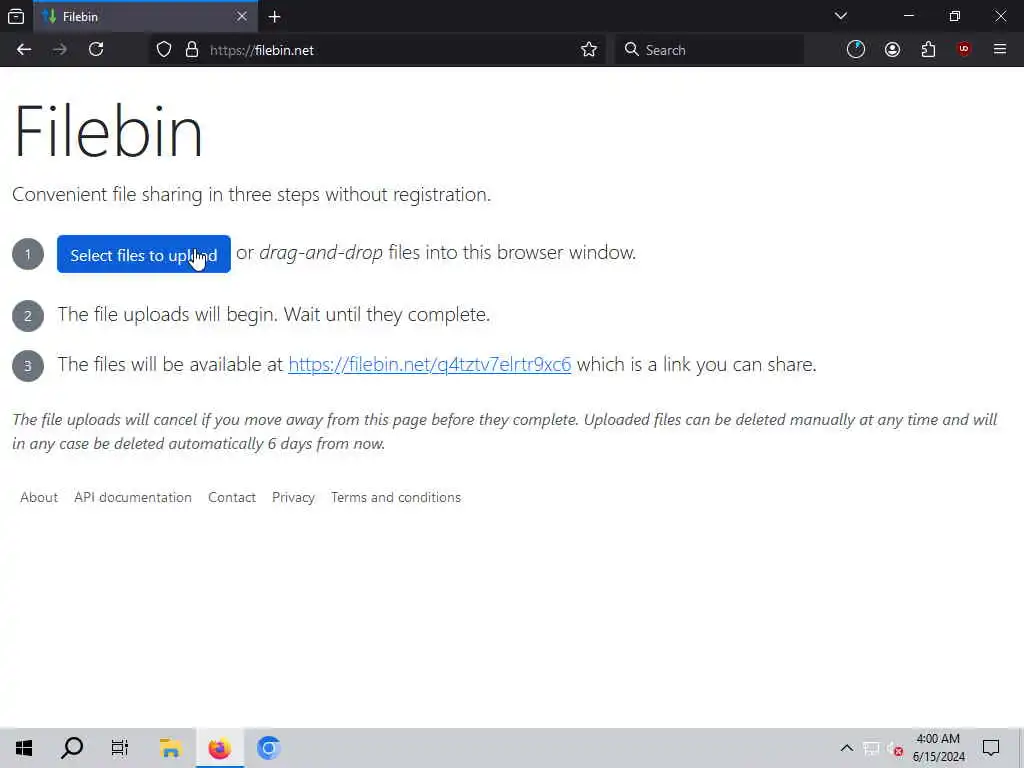This screenshot has height=768, width=1024.
Task: Open the Extensions puzzle icon
Action: pyautogui.click(x=928, y=50)
